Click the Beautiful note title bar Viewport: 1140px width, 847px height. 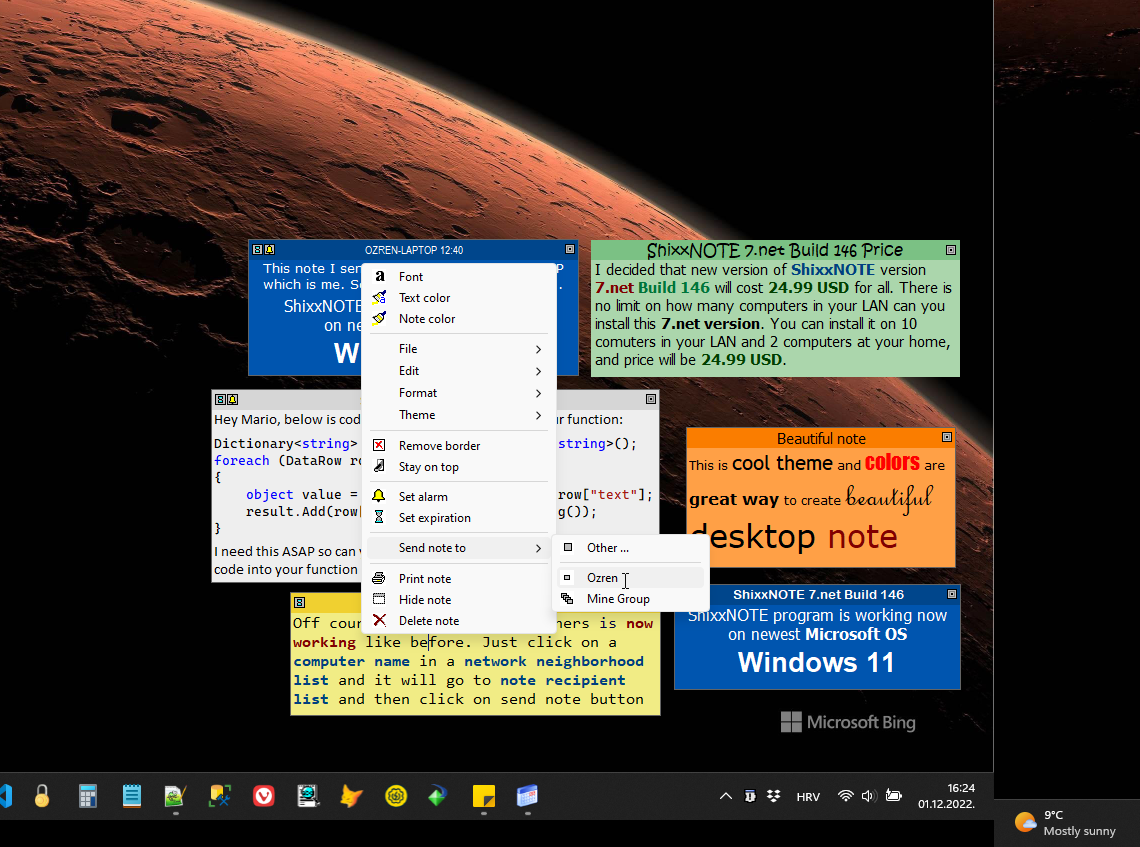(821, 438)
